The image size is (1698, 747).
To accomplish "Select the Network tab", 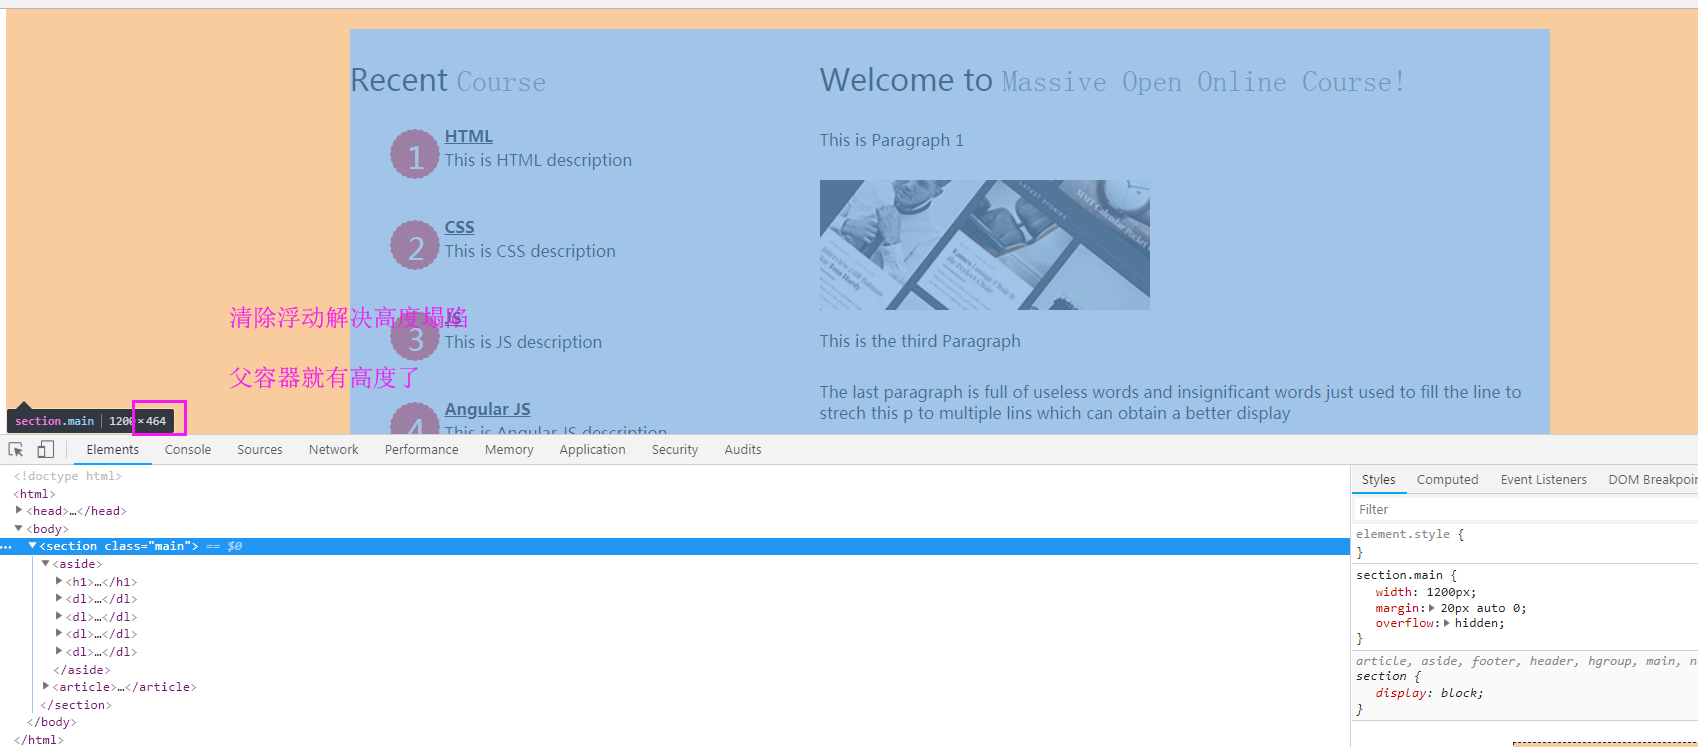I will tap(334, 450).
